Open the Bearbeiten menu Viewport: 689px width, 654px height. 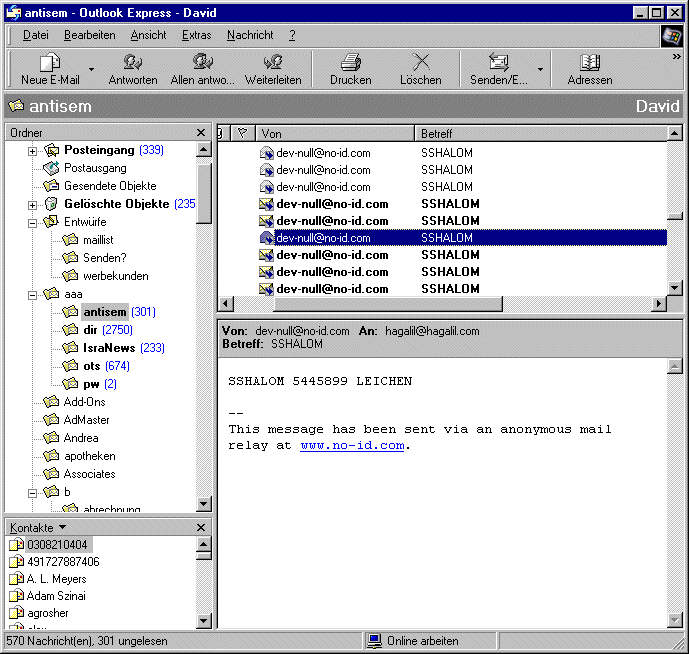pyautogui.click(x=90, y=35)
